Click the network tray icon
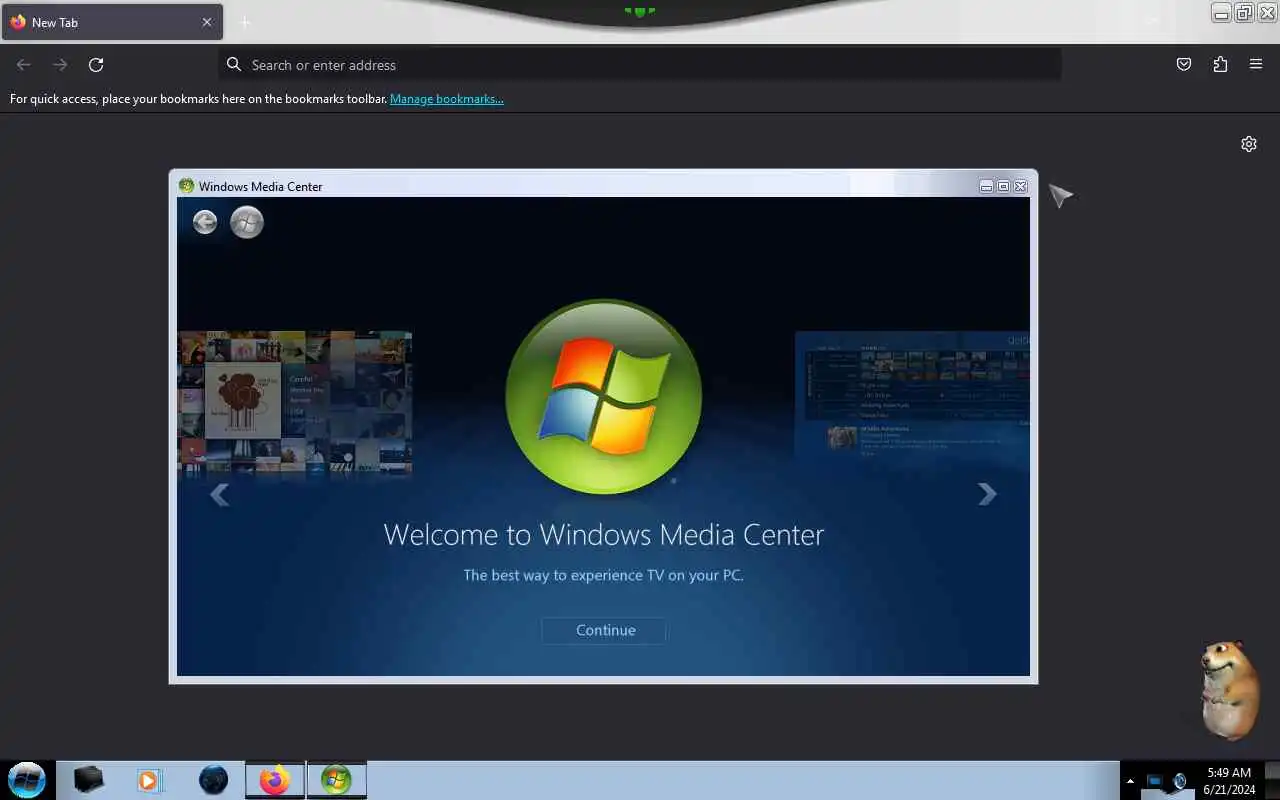Image resolution: width=1280 pixels, height=800 pixels. pos(1155,781)
